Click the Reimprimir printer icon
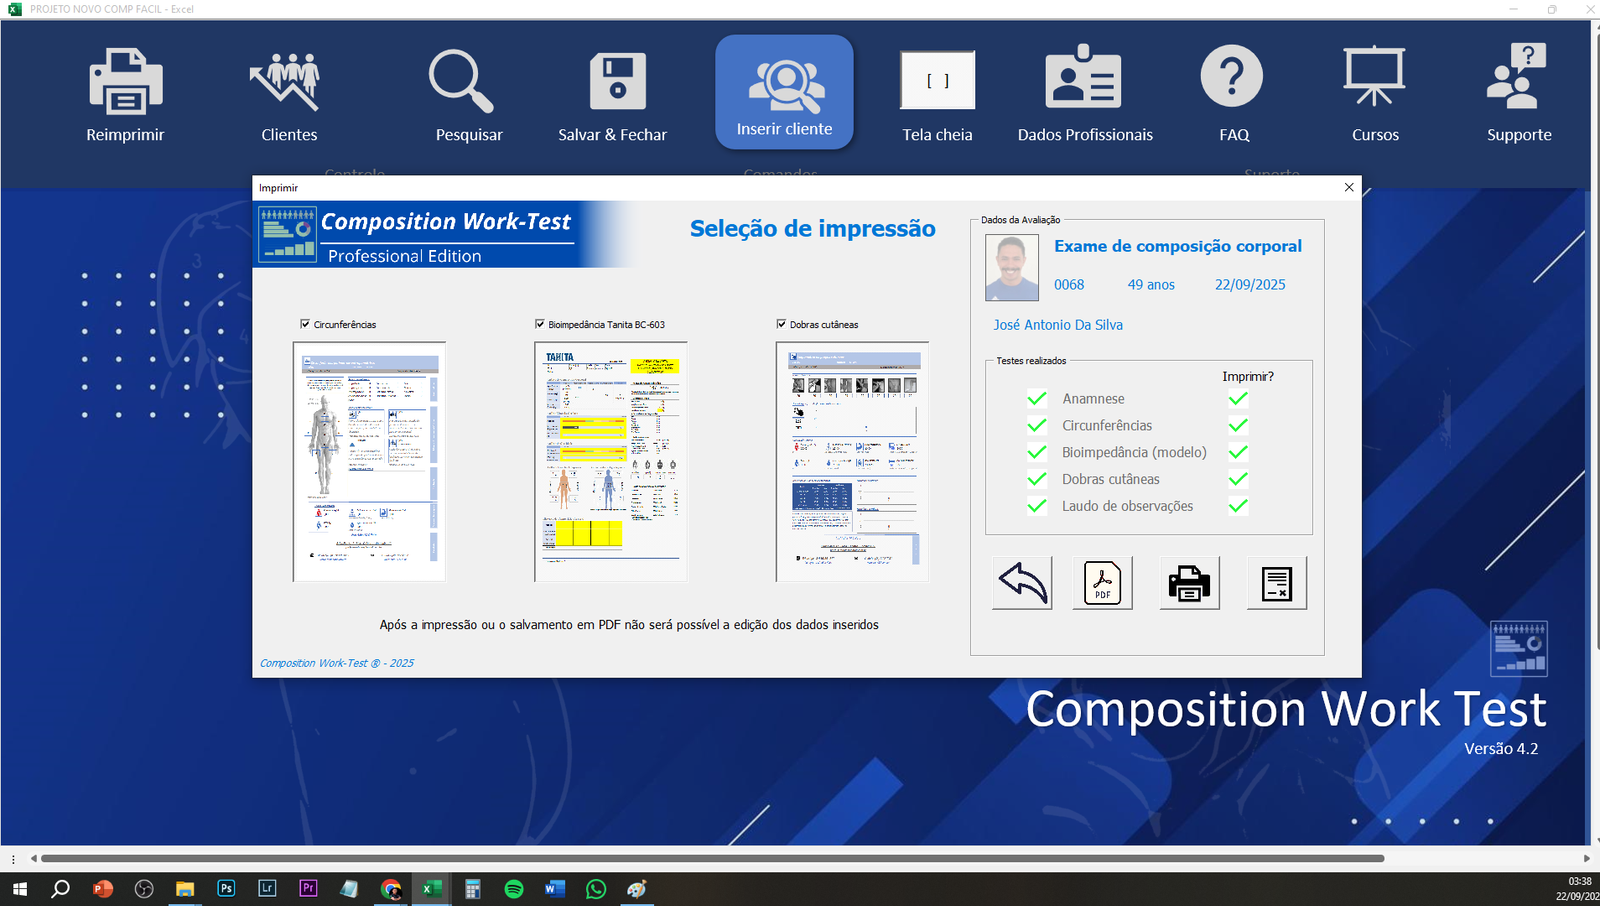This screenshot has width=1600, height=906. click(125, 82)
